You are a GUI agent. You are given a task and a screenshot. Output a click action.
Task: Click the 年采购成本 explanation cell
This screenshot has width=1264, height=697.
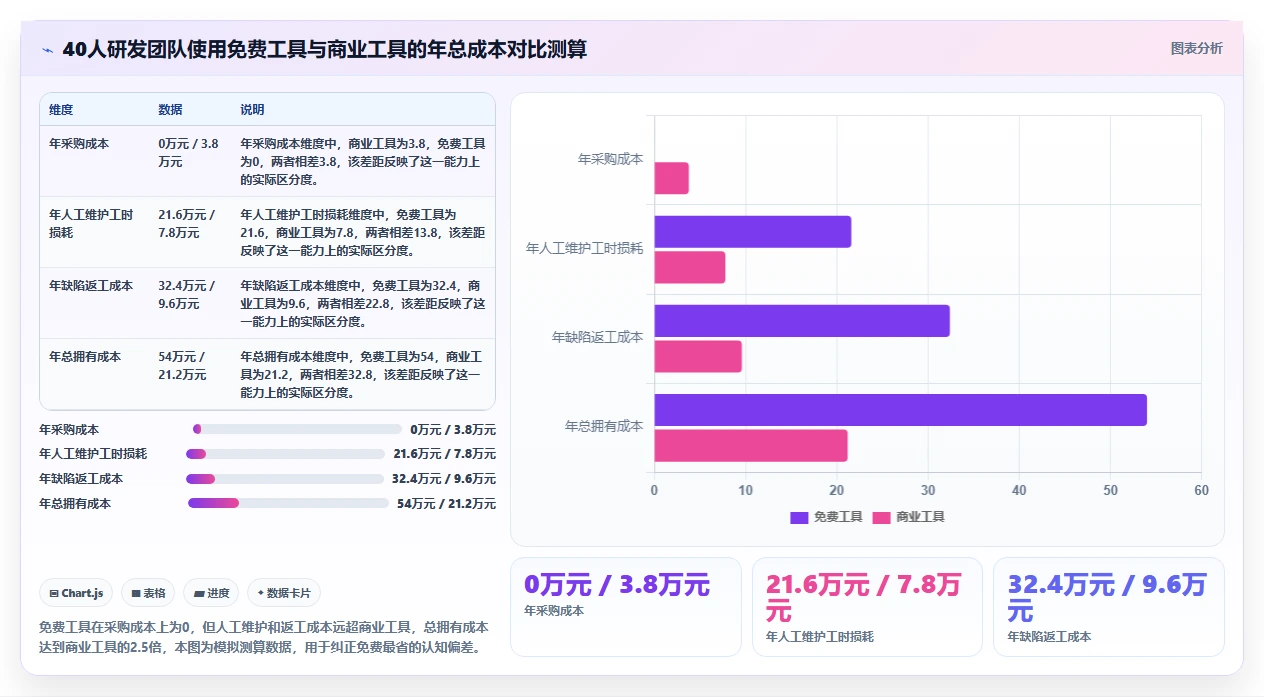click(x=363, y=162)
